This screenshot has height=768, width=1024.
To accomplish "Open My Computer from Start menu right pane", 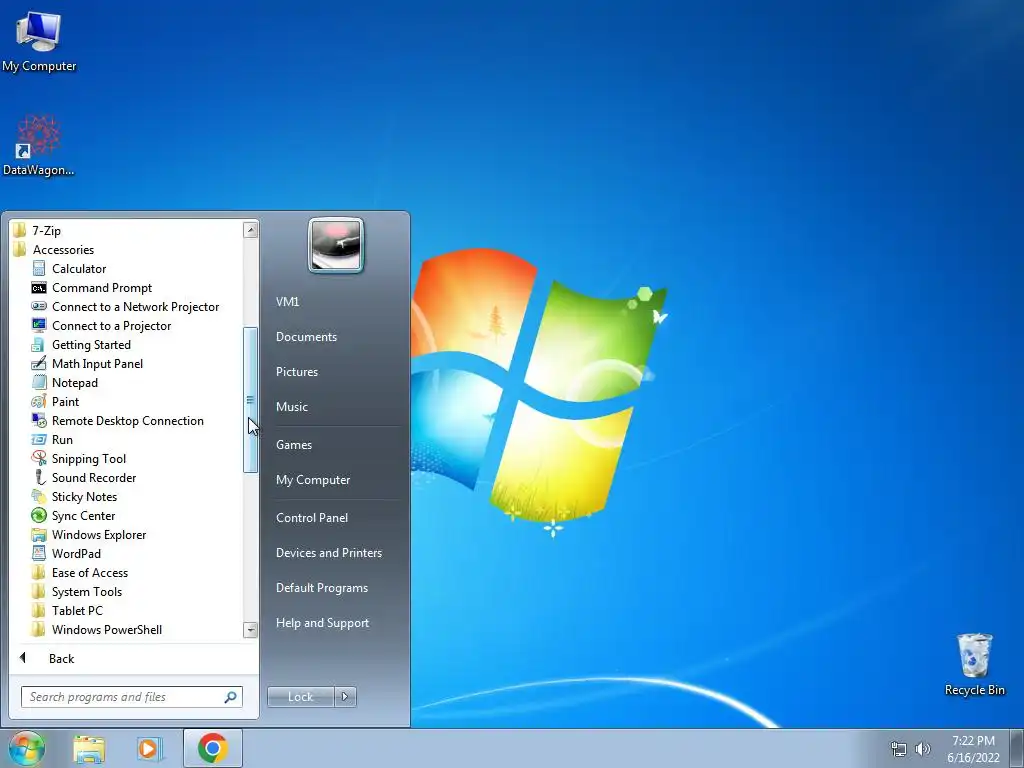I will (313, 479).
